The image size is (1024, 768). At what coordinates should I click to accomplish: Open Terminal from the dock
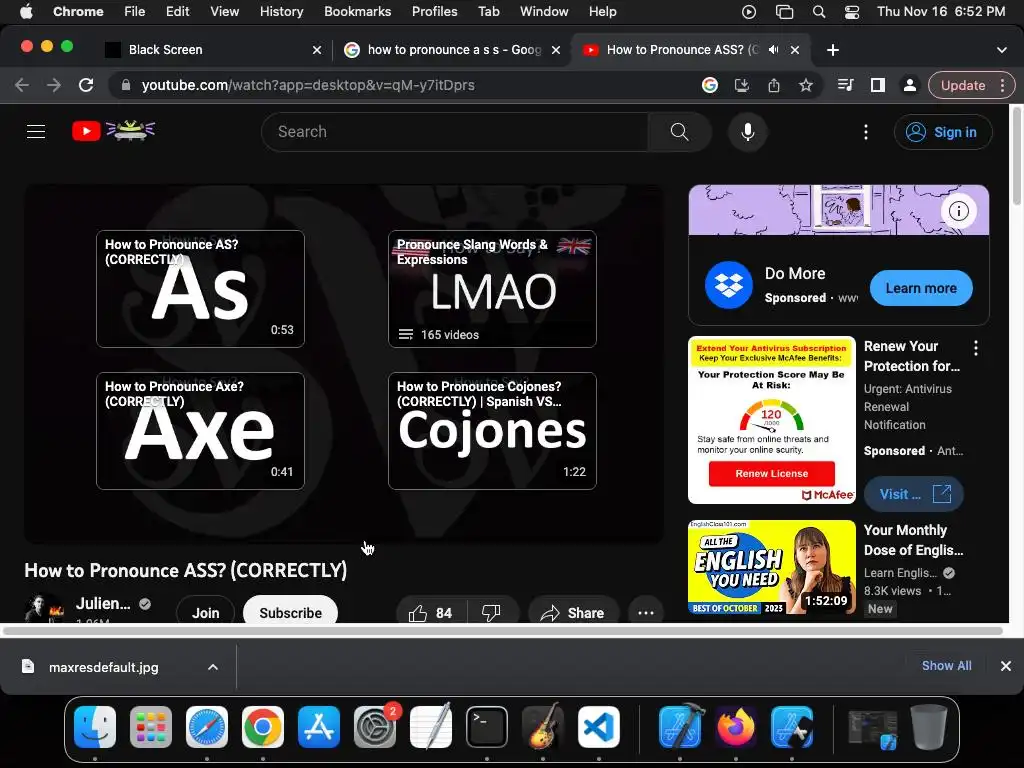click(487, 727)
